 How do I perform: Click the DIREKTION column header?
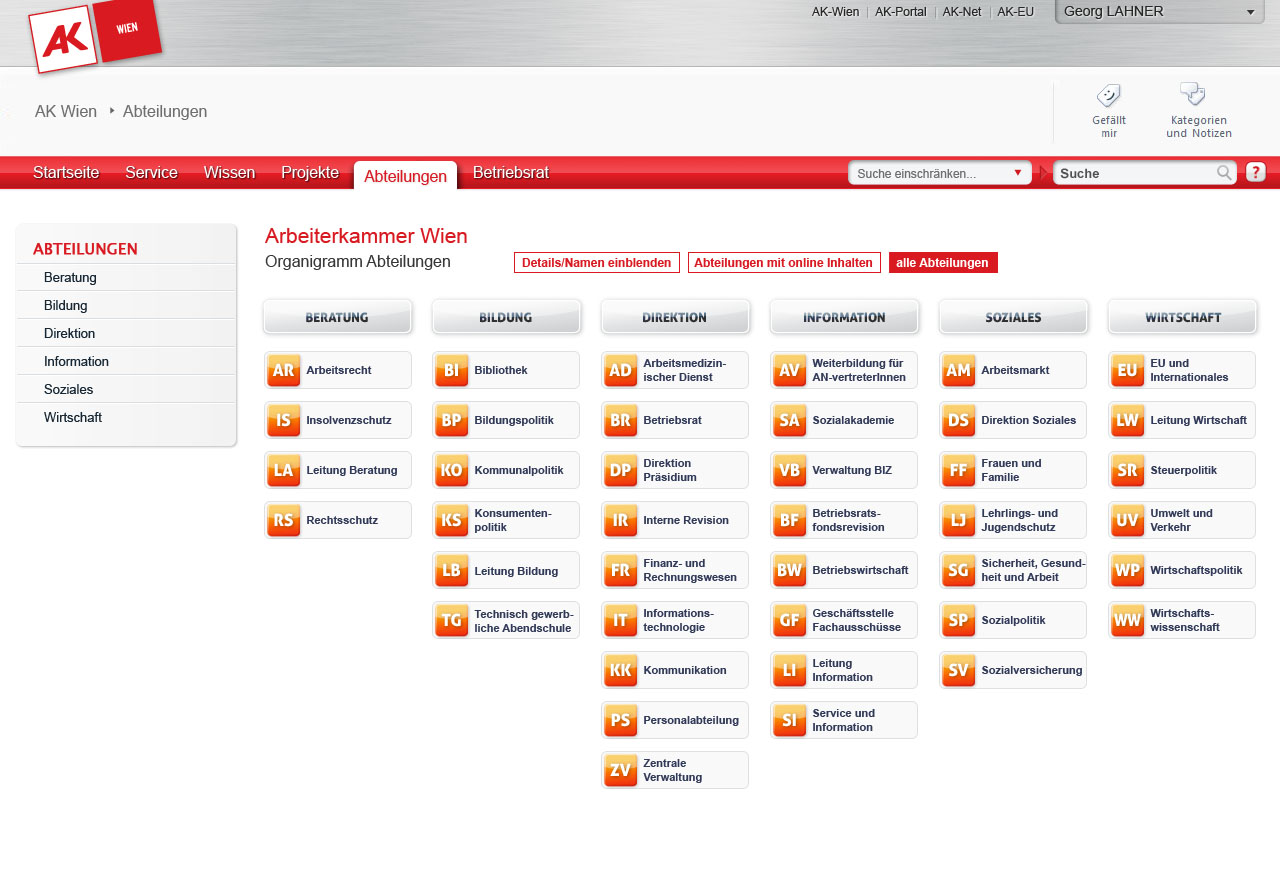coord(675,317)
